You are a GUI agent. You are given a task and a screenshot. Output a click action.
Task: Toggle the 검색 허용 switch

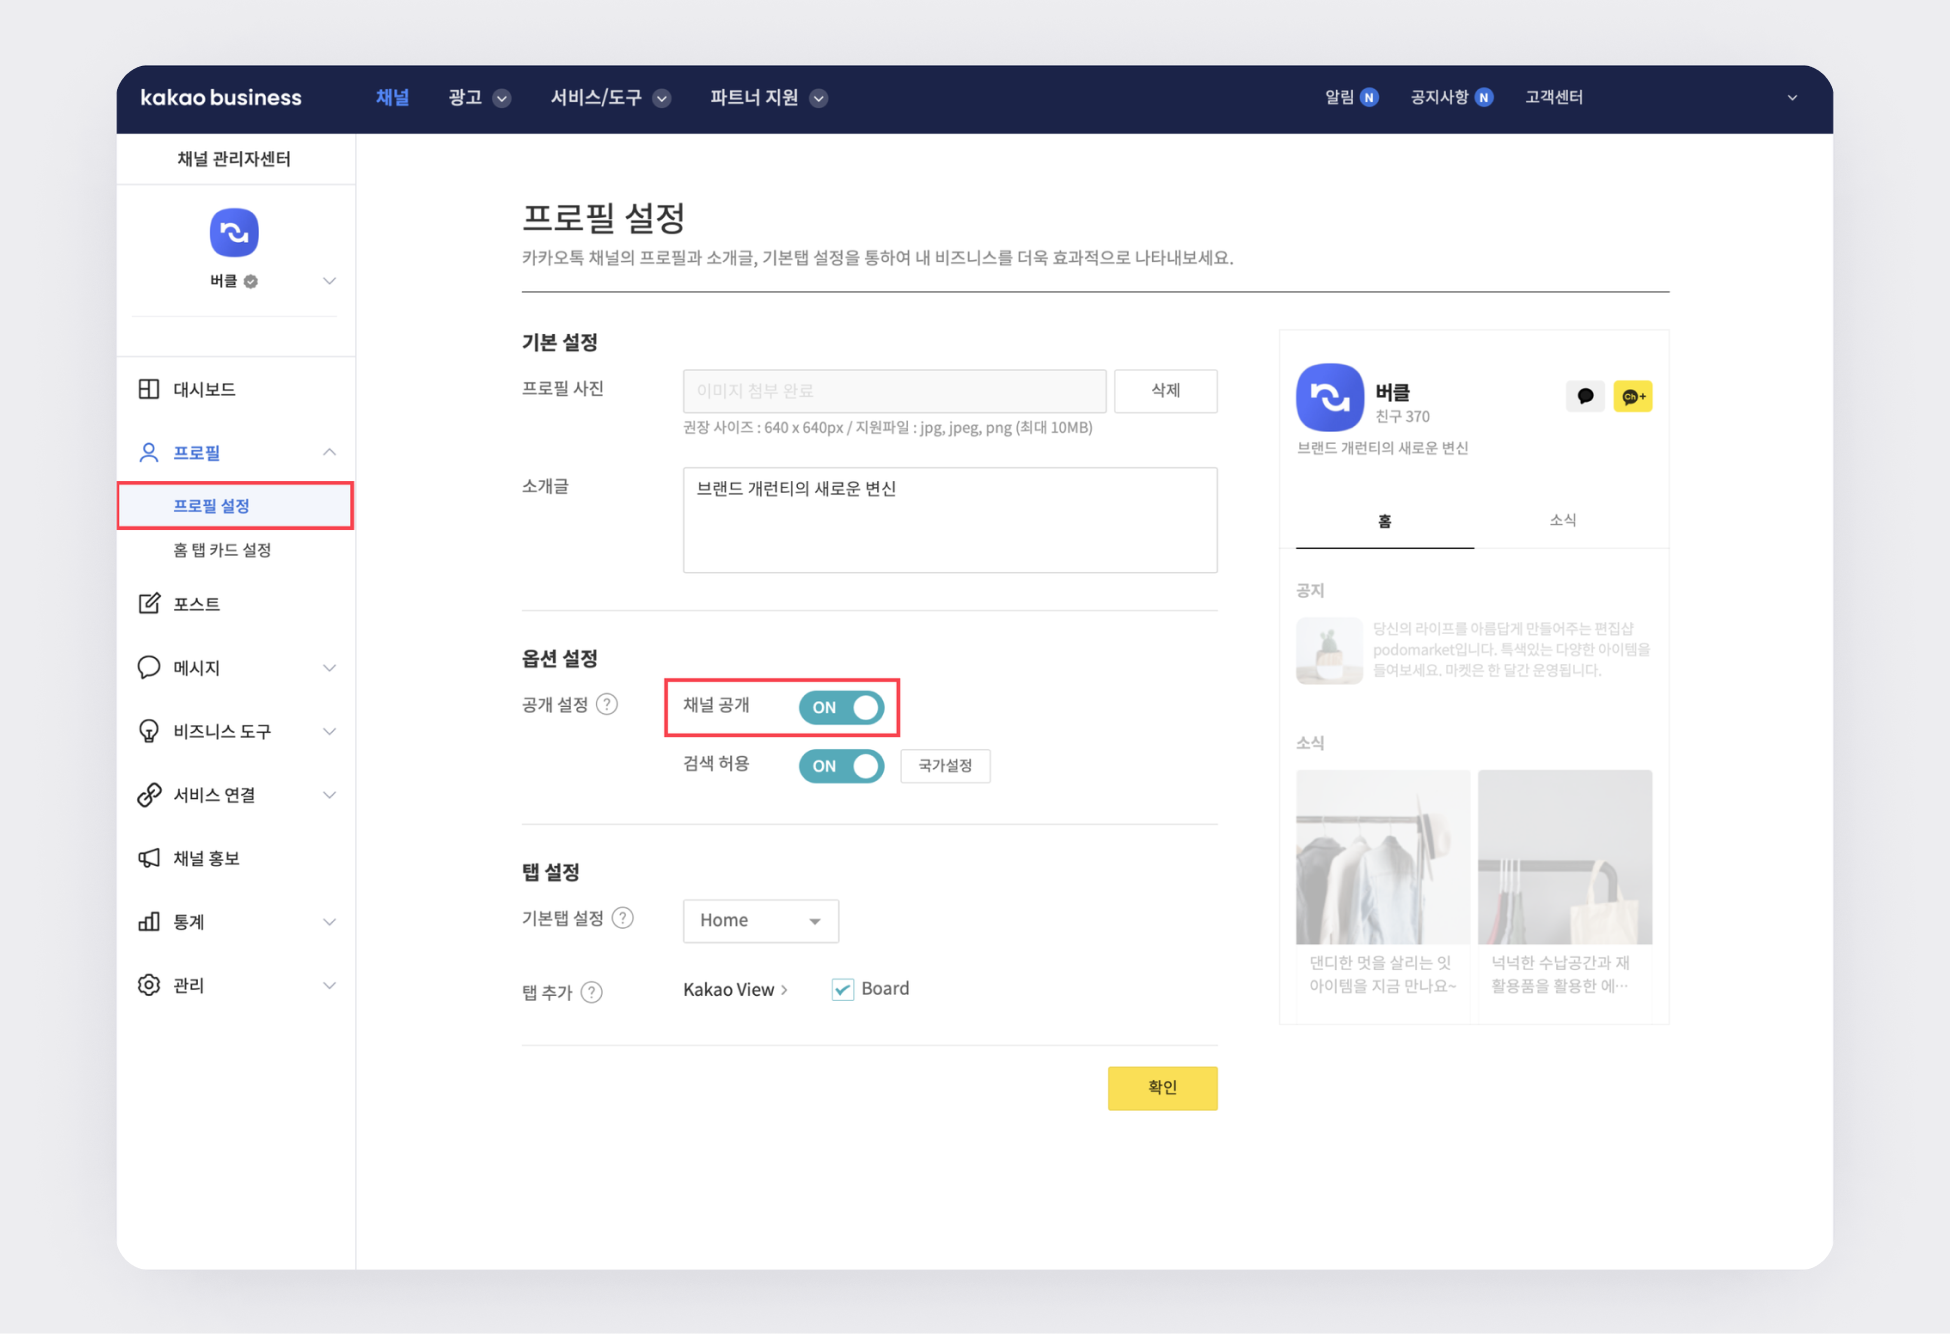tap(841, 766)
